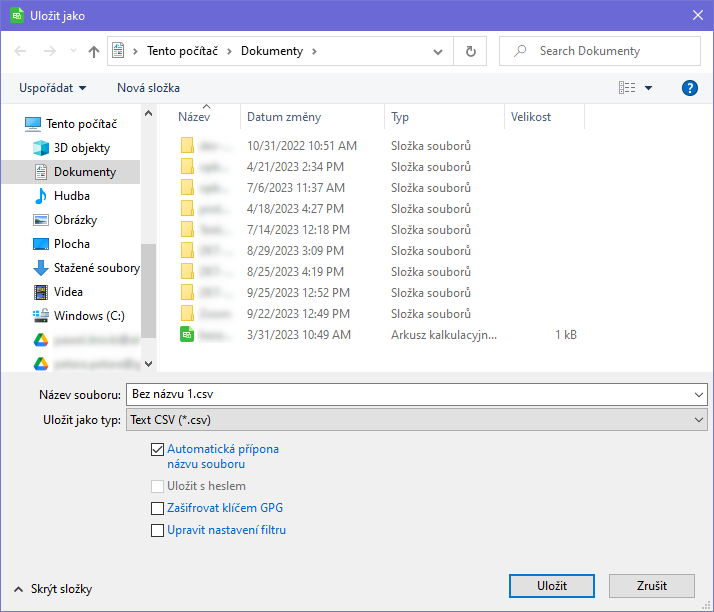
Task: Create a folder with Nová složka
Action: [x=148, y=88]
